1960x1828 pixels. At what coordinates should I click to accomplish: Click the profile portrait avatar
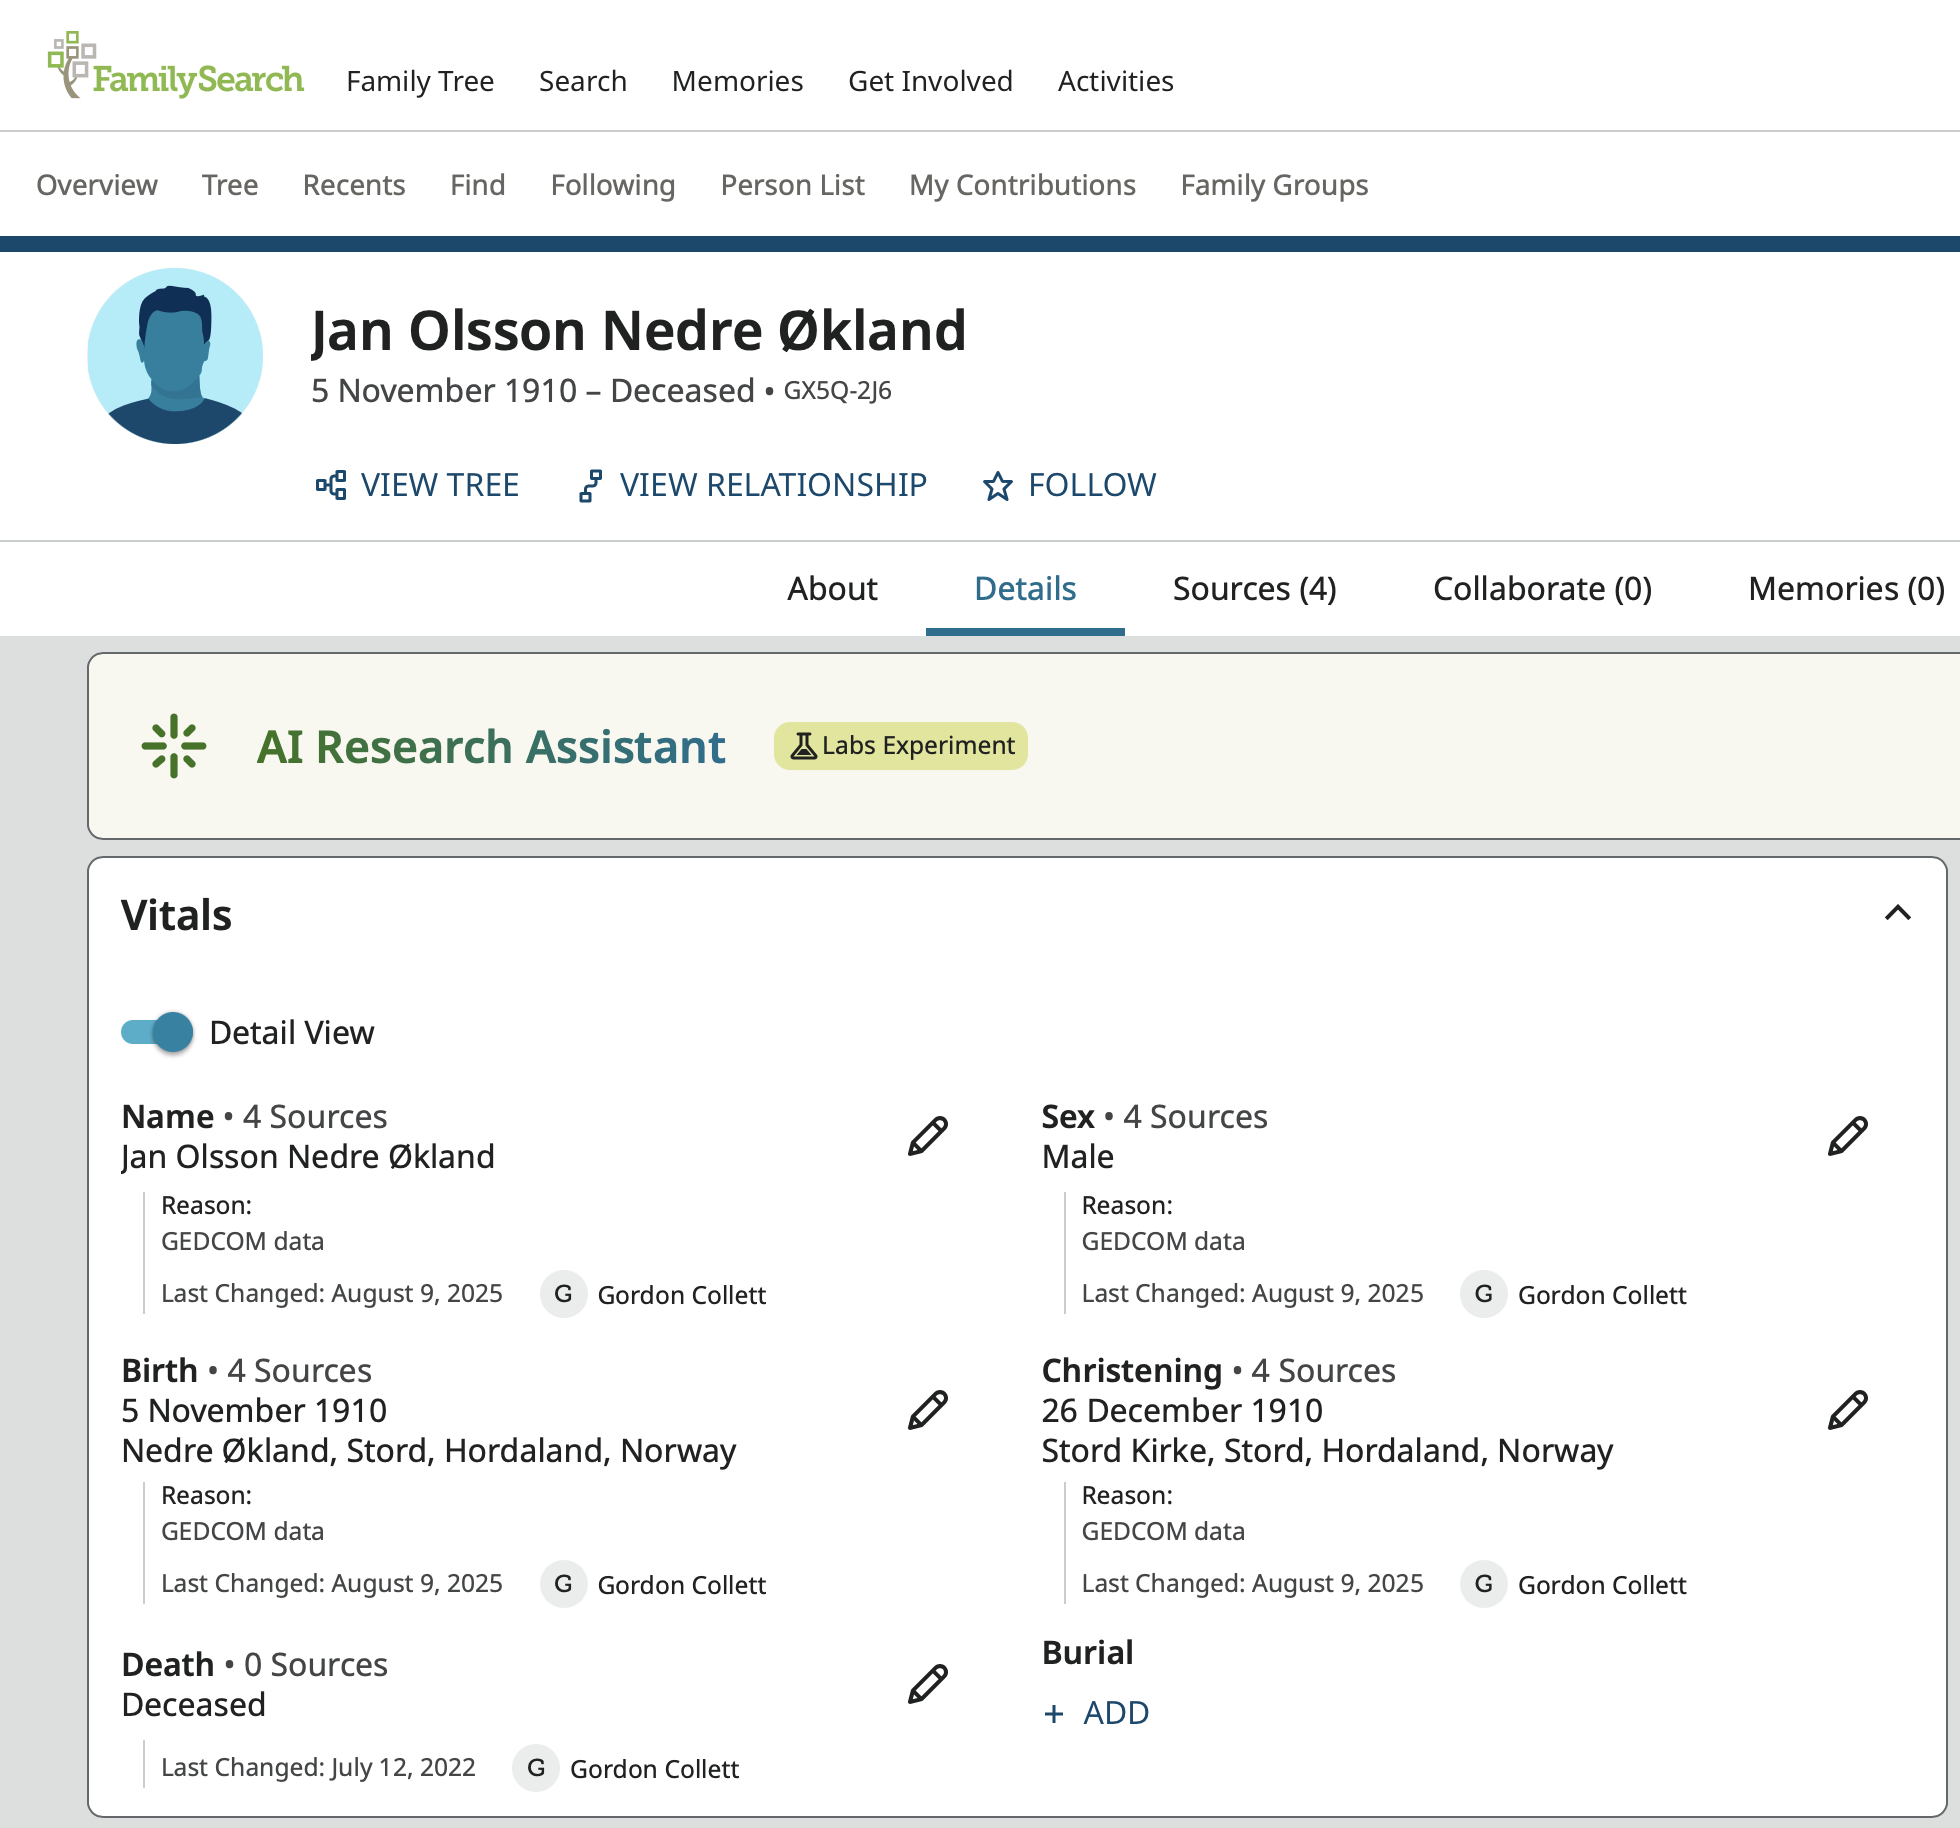175,356
